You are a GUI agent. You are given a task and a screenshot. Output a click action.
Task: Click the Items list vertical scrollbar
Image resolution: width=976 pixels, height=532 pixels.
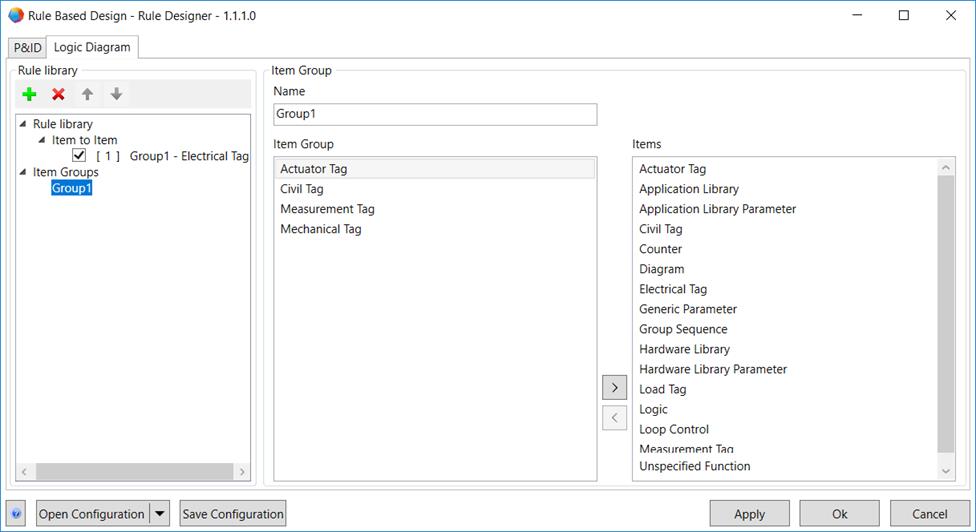(946, 312)
